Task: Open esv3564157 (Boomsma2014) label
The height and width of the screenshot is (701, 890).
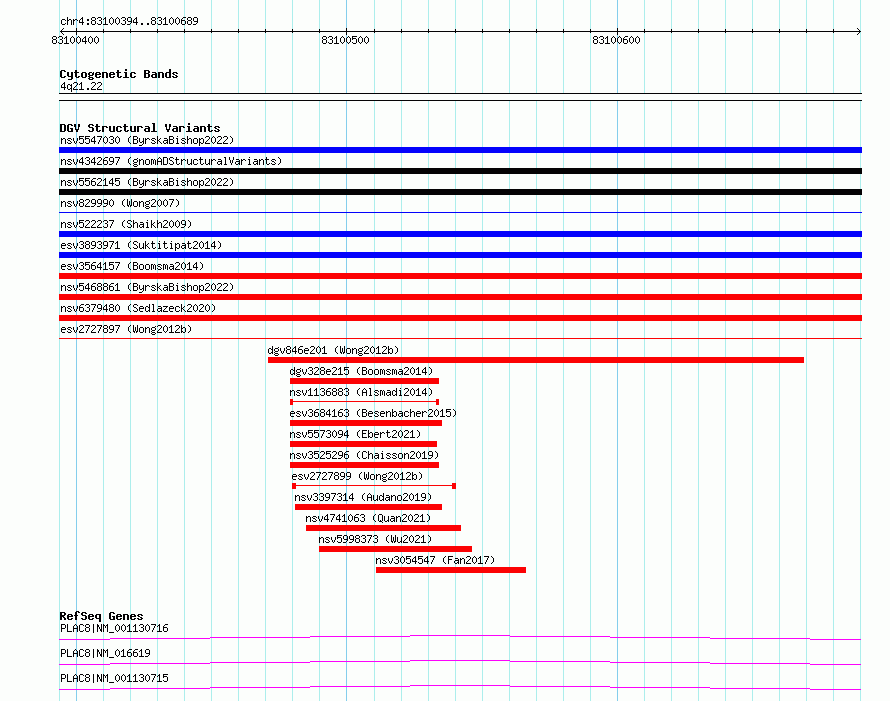Action: (x=132, y=266)
